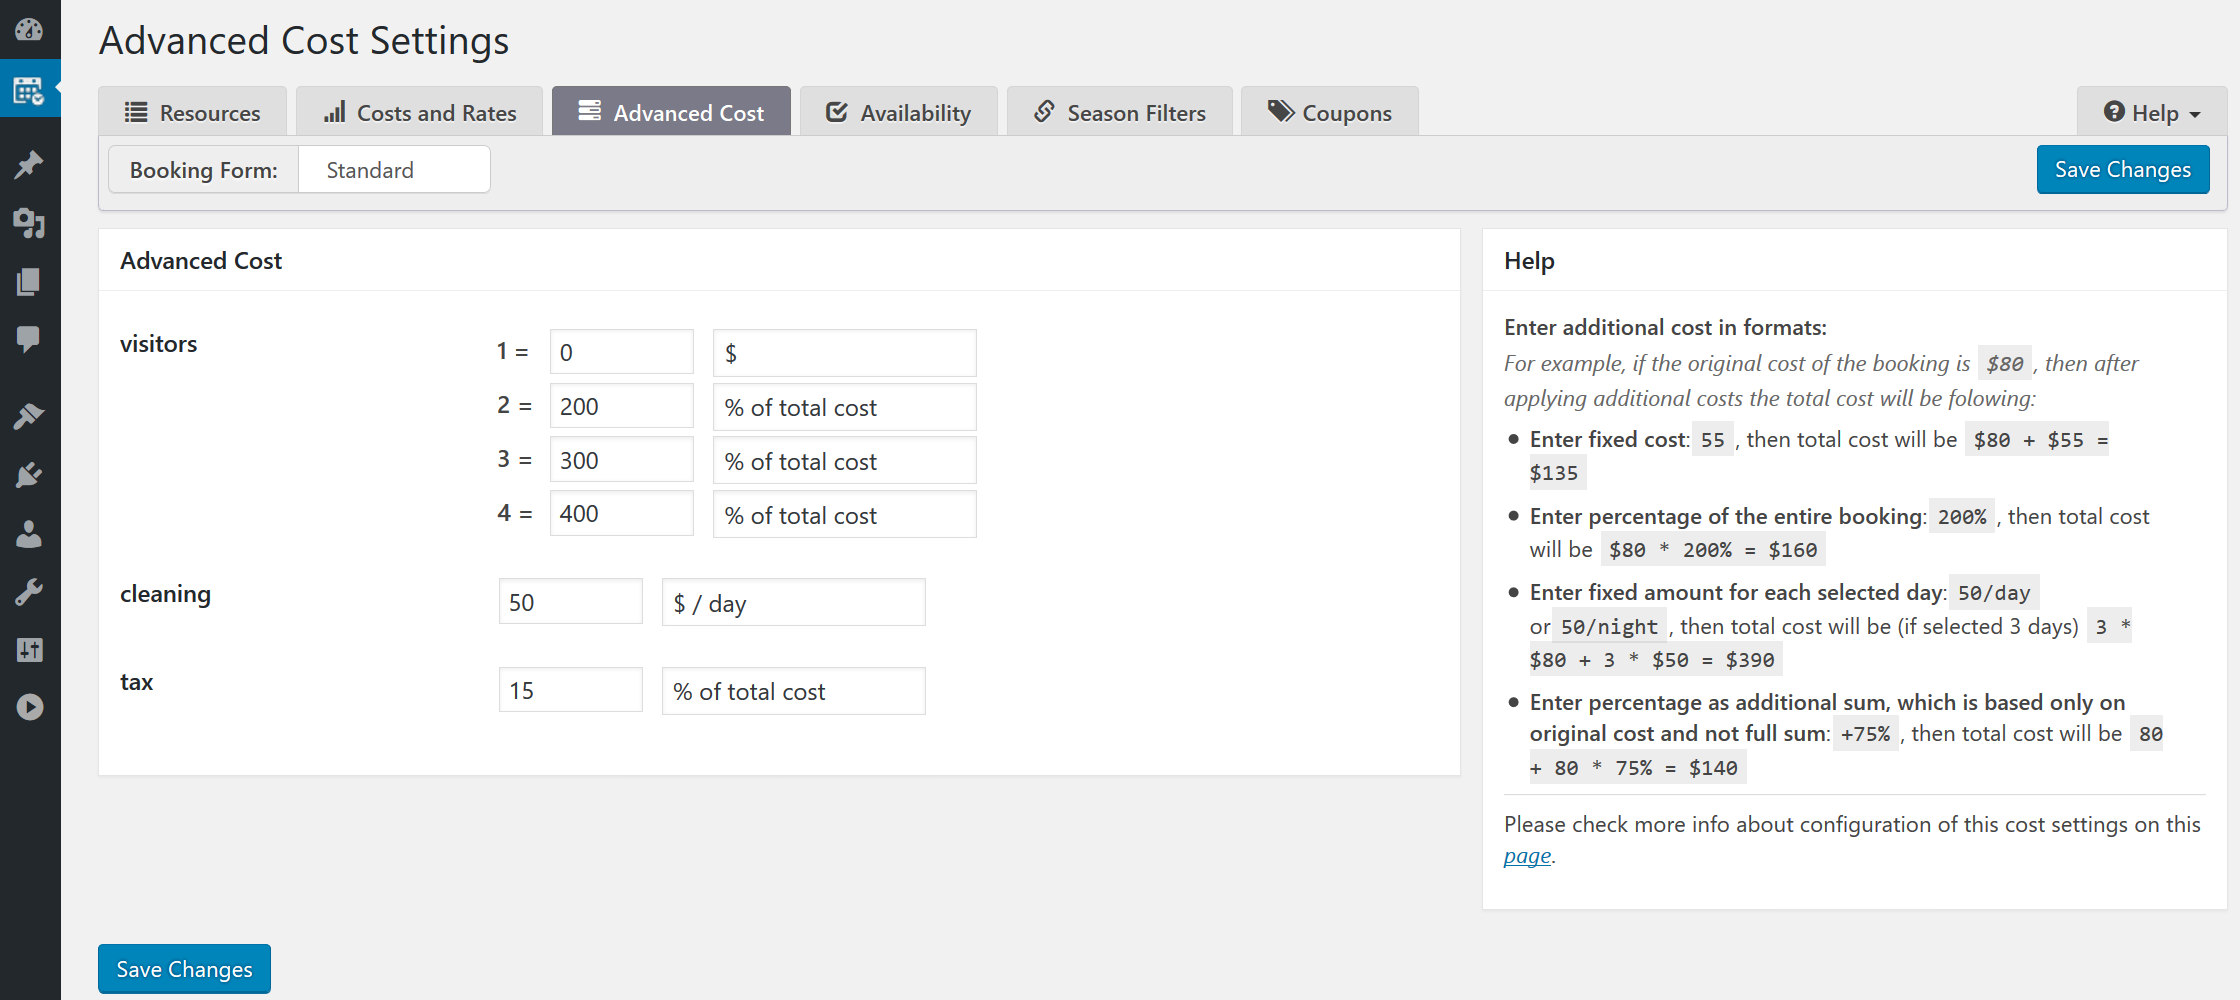Switch to the Season Filters tab
2240x1000 pixels.
pos(1120,112)
